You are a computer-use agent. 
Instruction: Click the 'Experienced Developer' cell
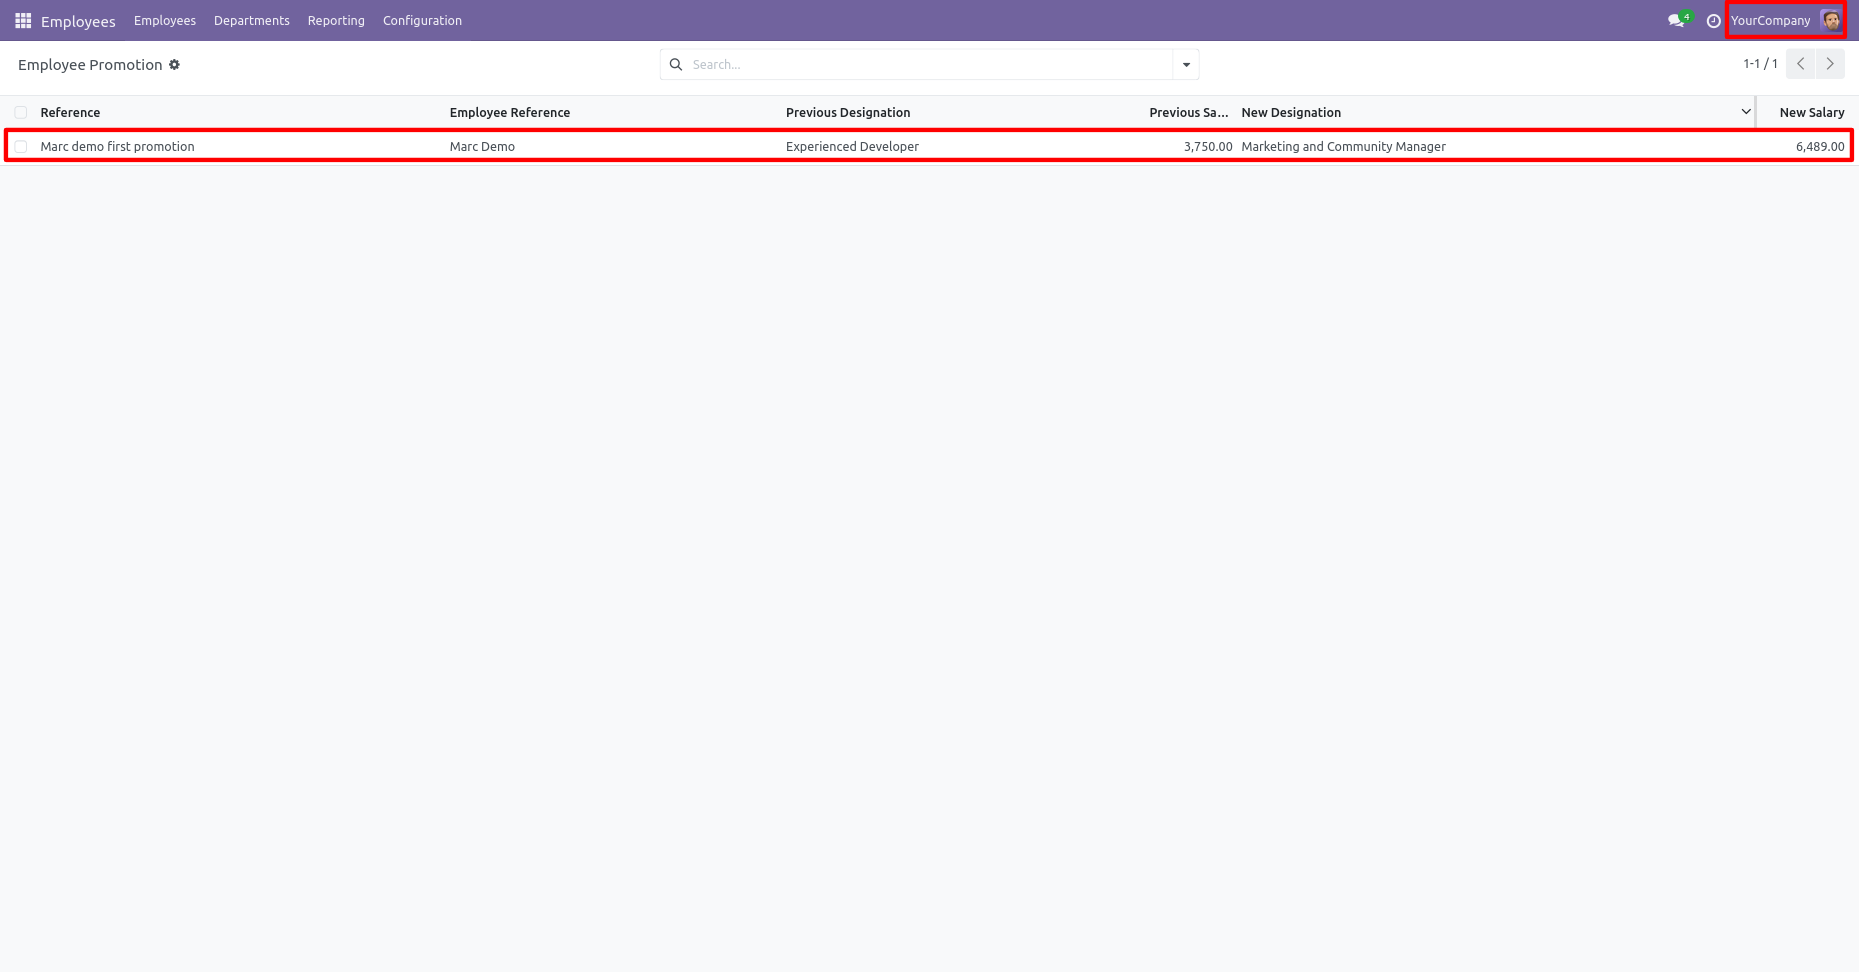pos(852,146)
